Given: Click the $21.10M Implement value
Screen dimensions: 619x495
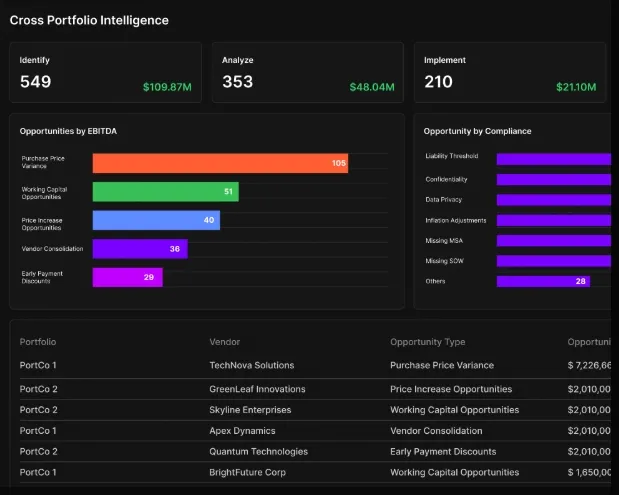Looking at the screenshot, I should pos(576,87).
